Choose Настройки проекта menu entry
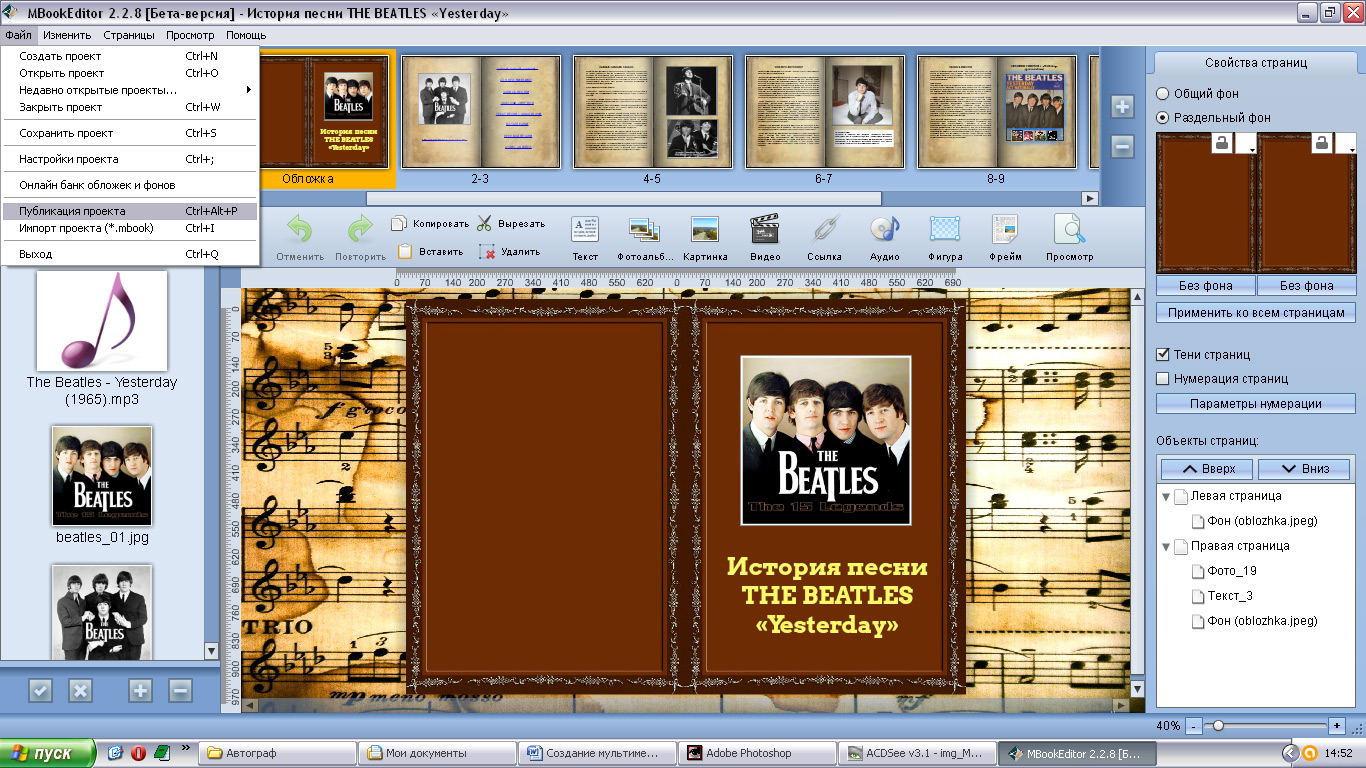 pyautogui.click(x=130, y=159)
